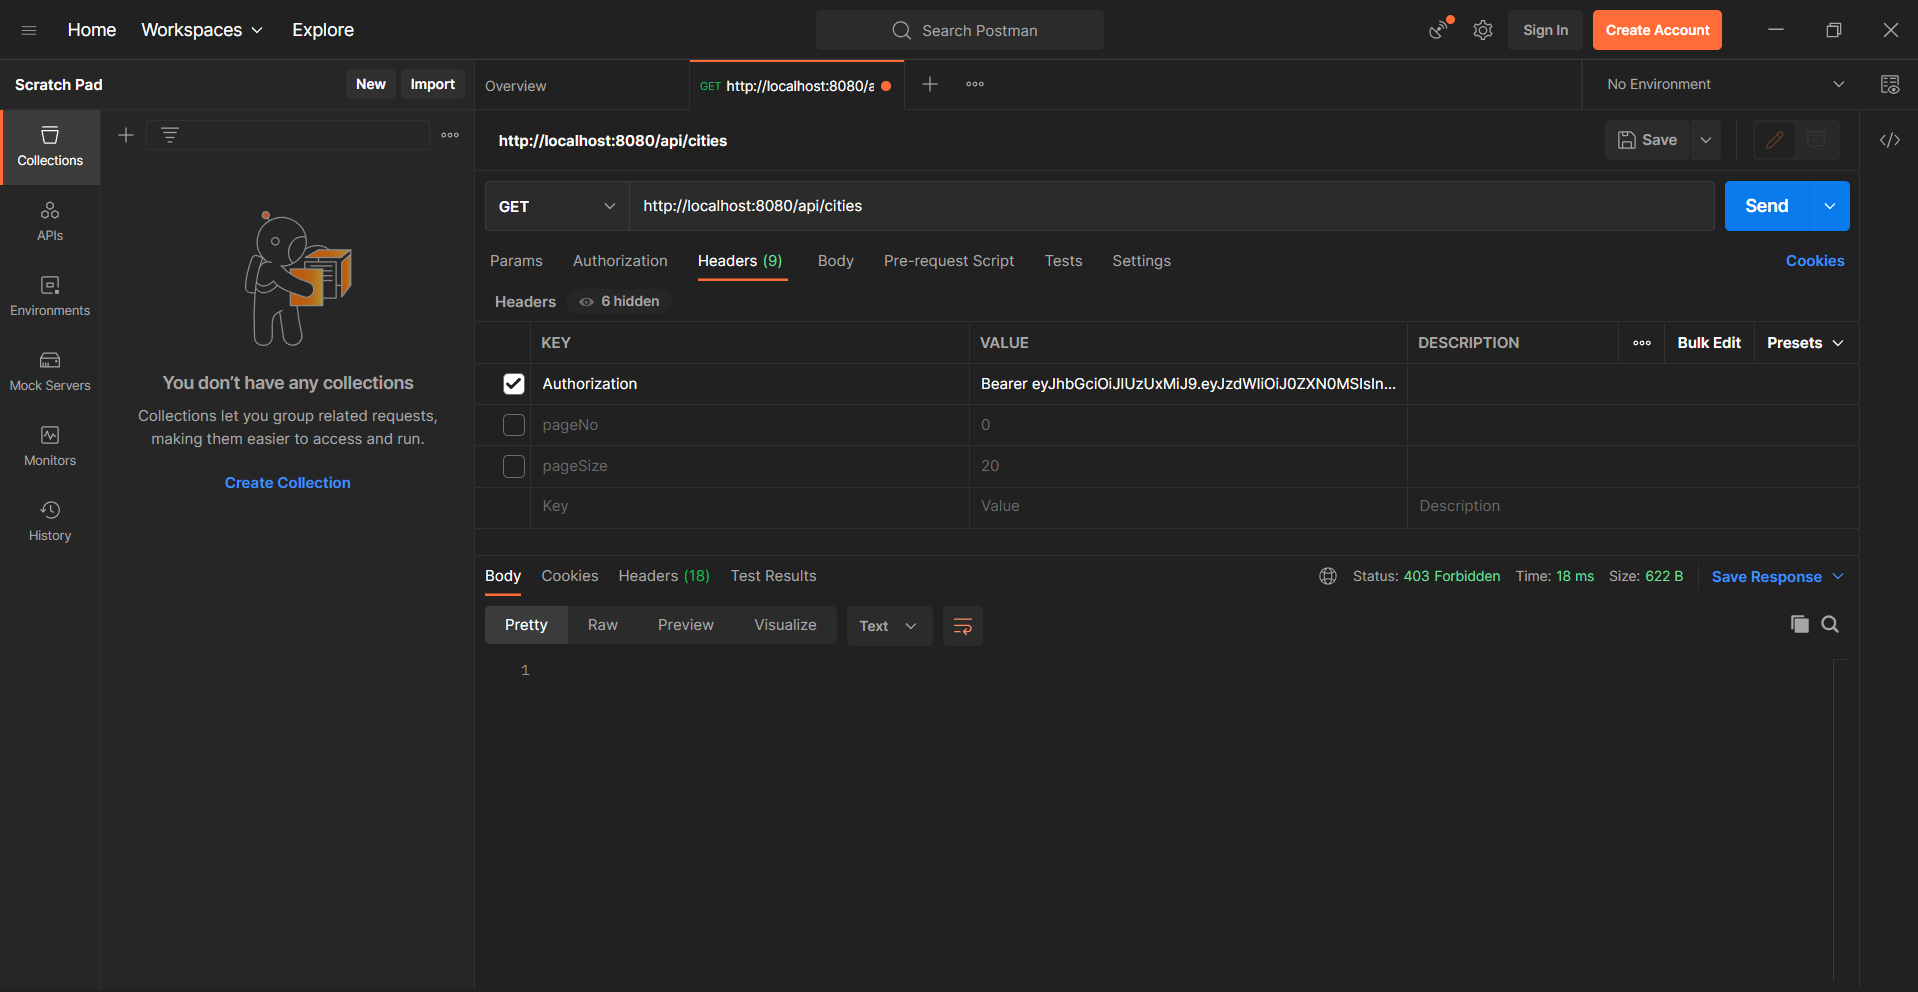Switch to the request Body tab
1918x992 pixels.
tap(836, 261)
